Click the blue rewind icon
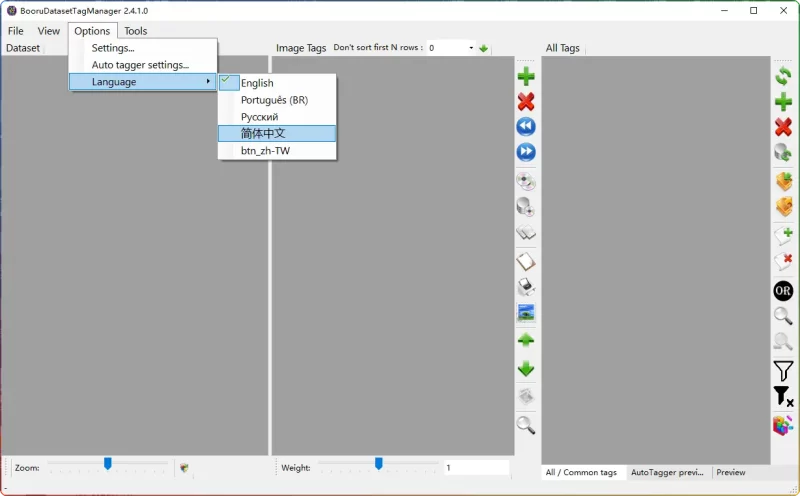 click(526, 127)
